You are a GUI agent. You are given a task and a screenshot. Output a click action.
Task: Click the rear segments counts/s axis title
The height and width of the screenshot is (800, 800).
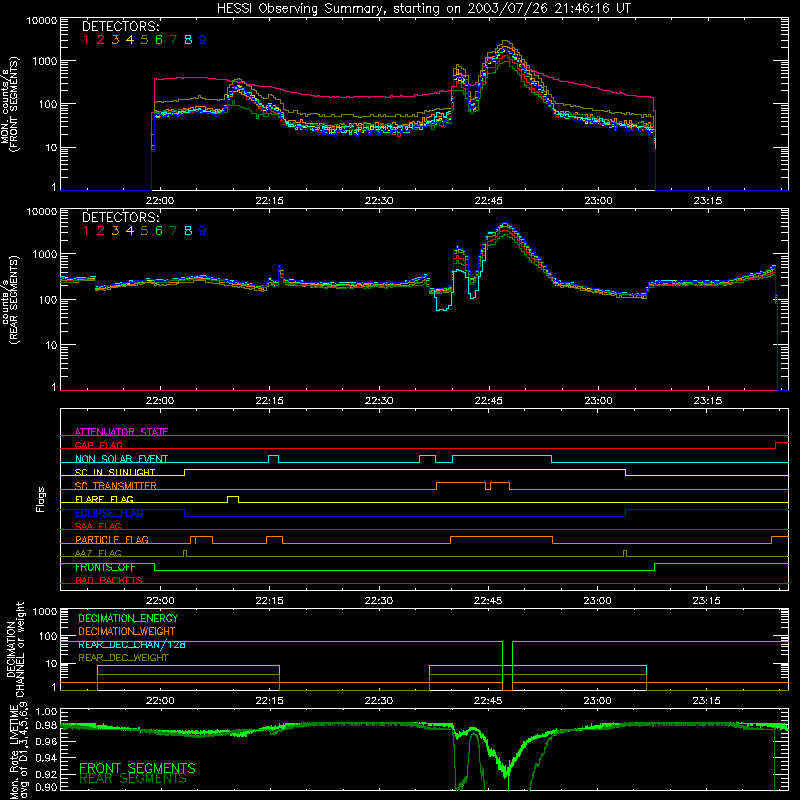click(x=9, y=299)
